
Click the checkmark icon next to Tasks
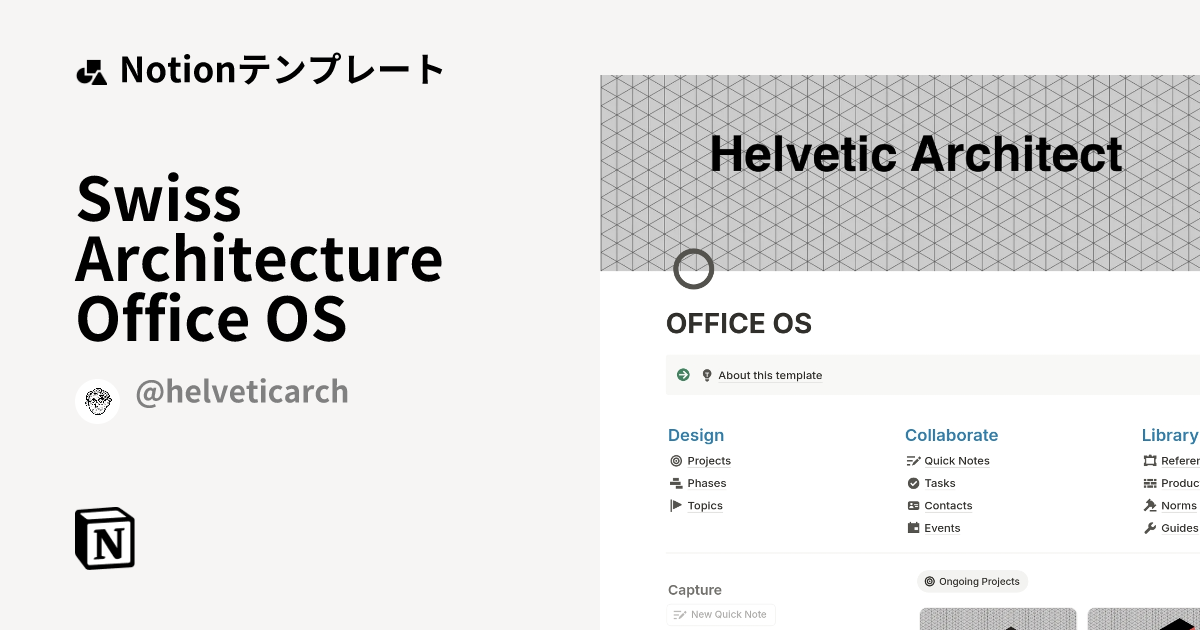[x=913, y=483]
